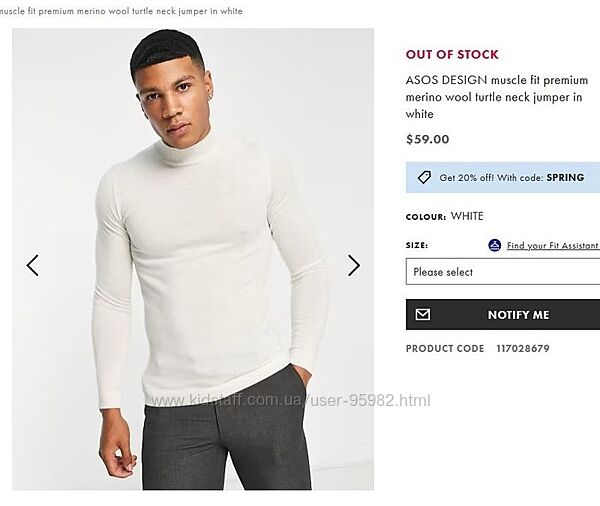Viewport: 600px width, 506px height.
Task: Click the $59.00 price
Action: 427,139
